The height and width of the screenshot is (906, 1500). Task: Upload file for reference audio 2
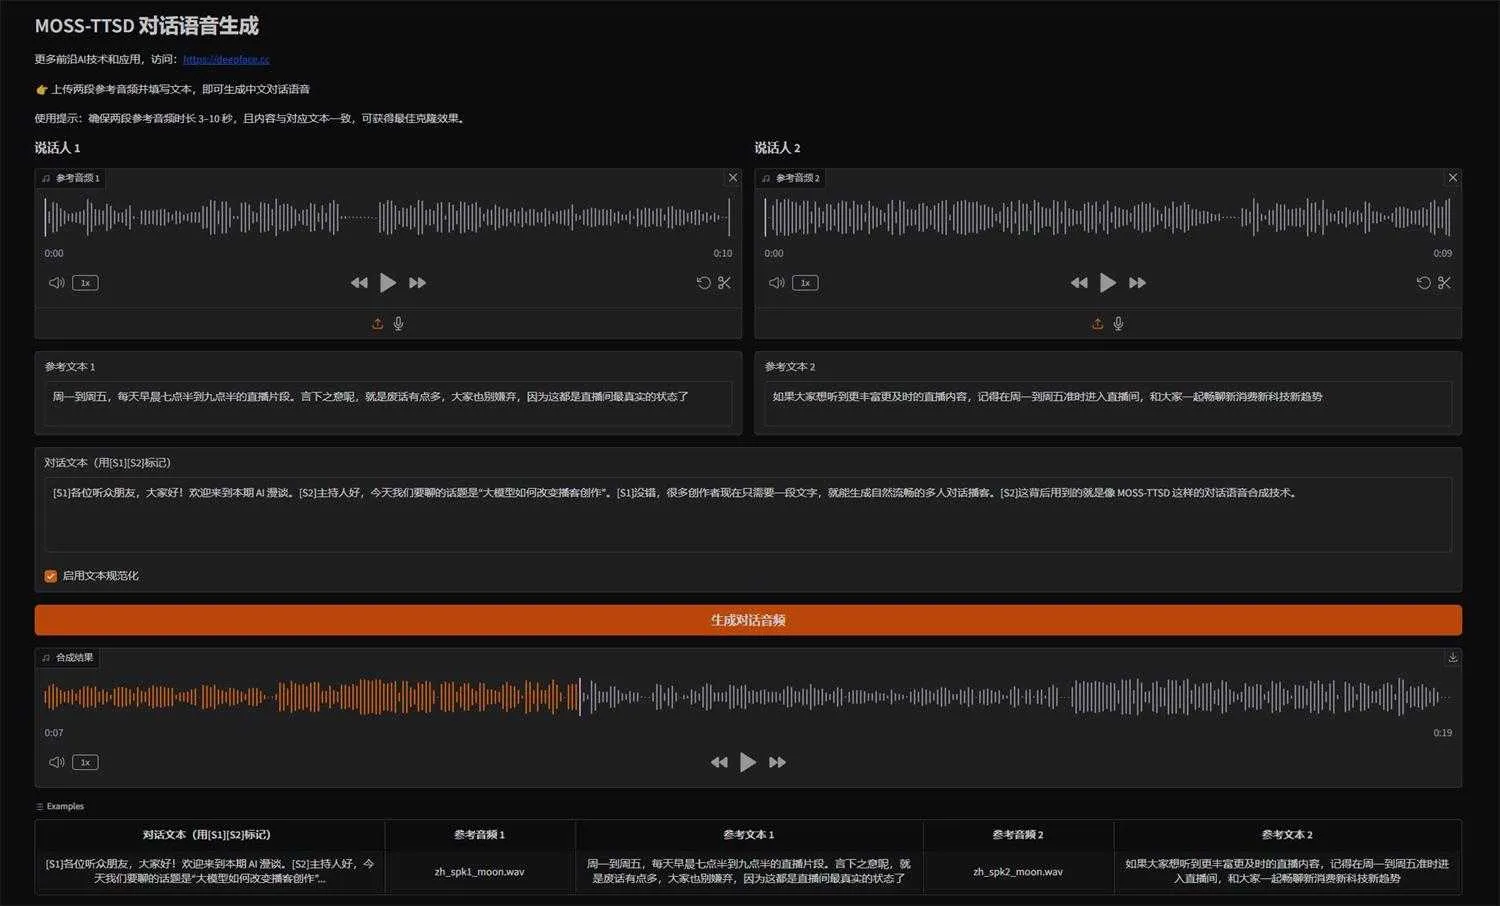(1097, 324)
